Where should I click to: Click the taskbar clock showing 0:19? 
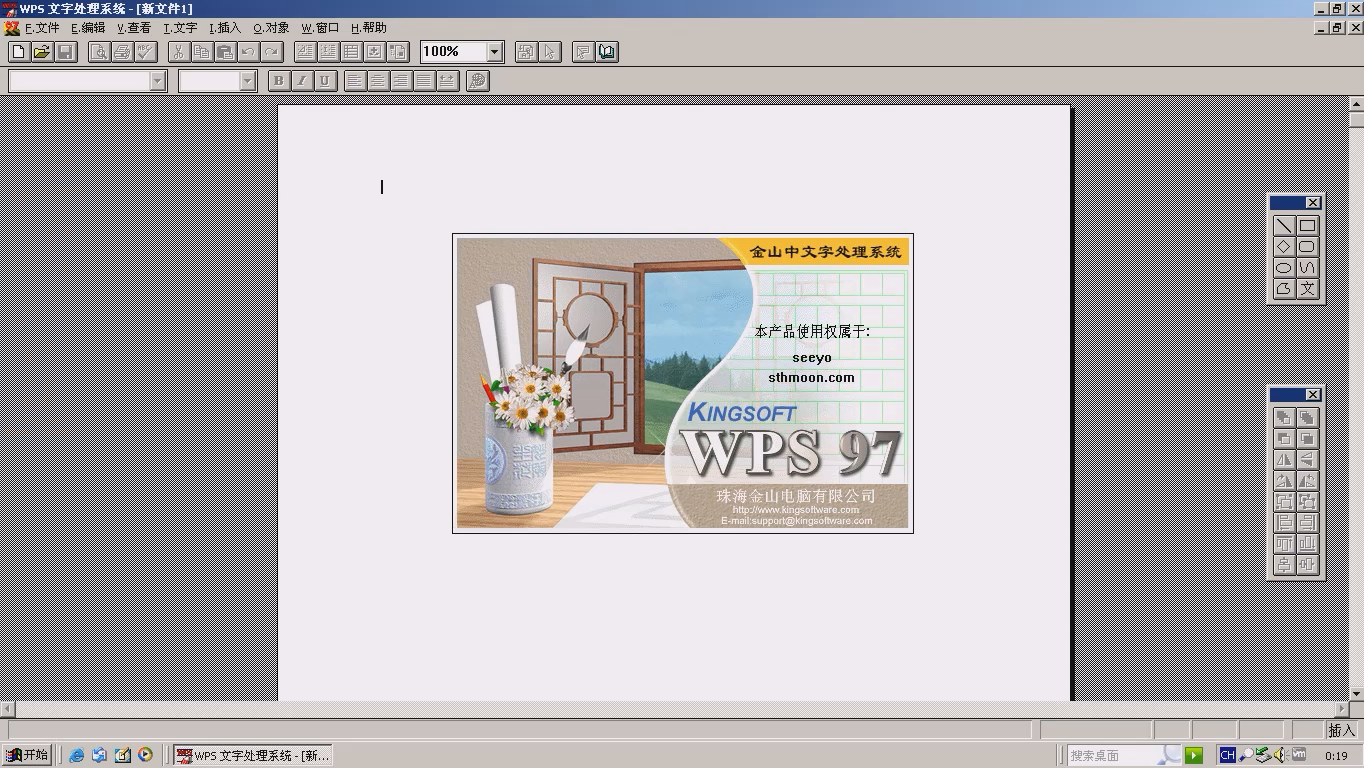tap(1336, 756)
